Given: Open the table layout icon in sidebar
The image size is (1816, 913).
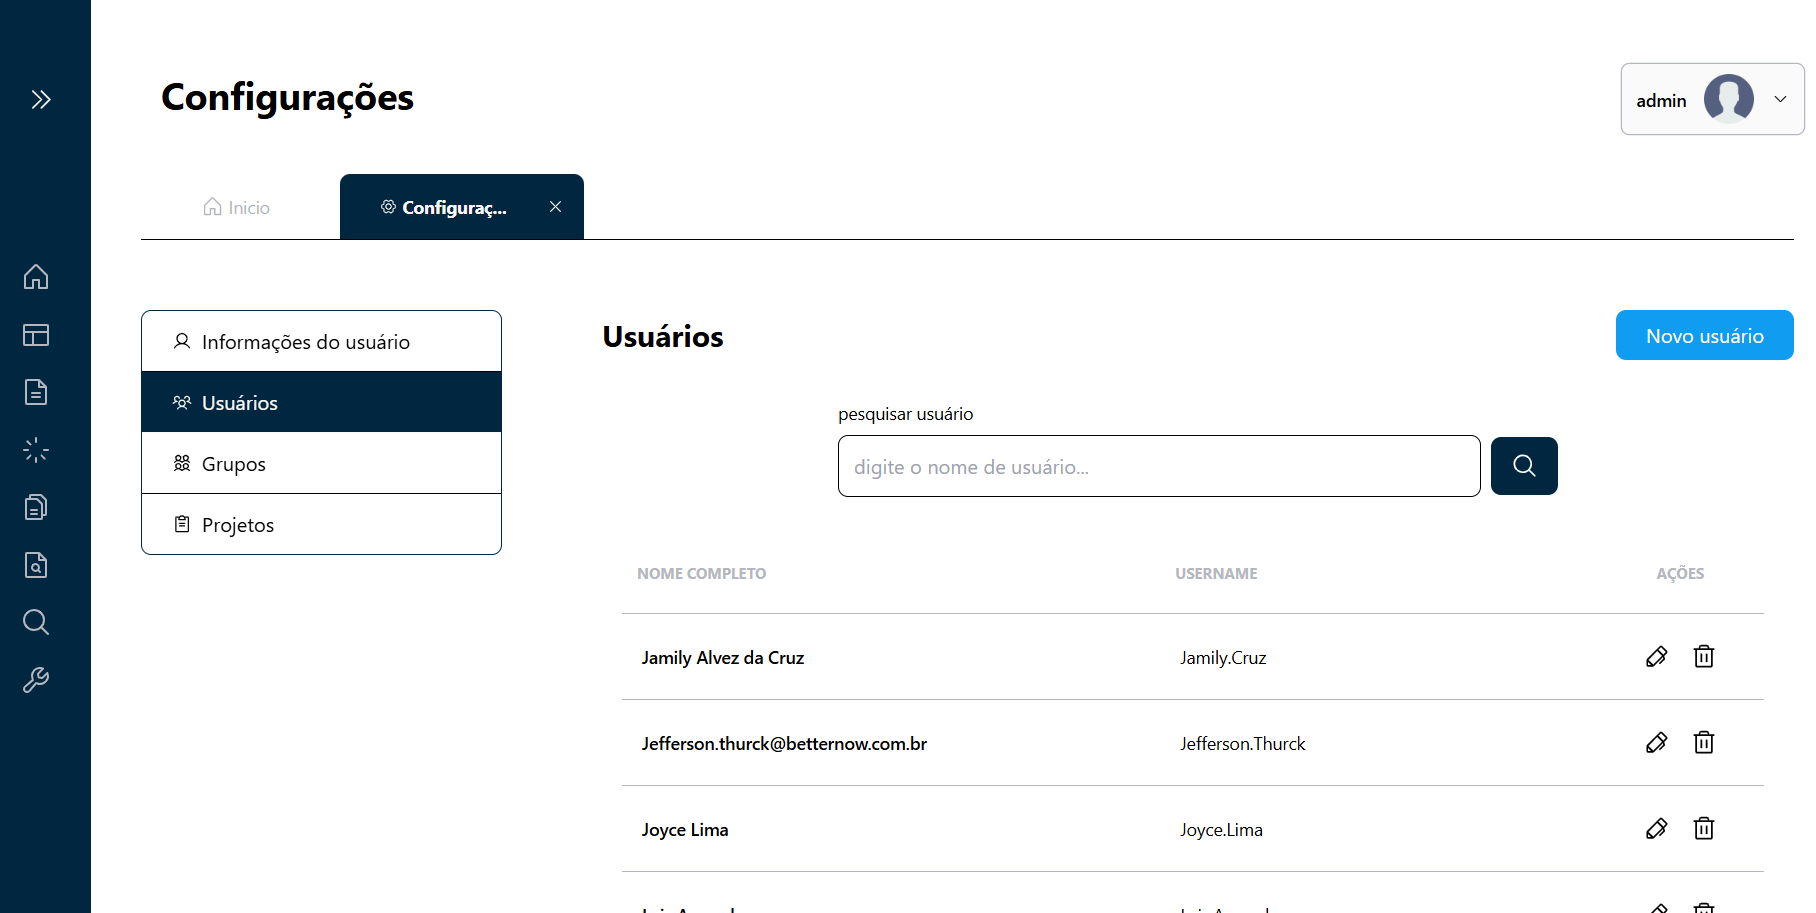Looking at the screenshot, I should (x=36, y=335).
